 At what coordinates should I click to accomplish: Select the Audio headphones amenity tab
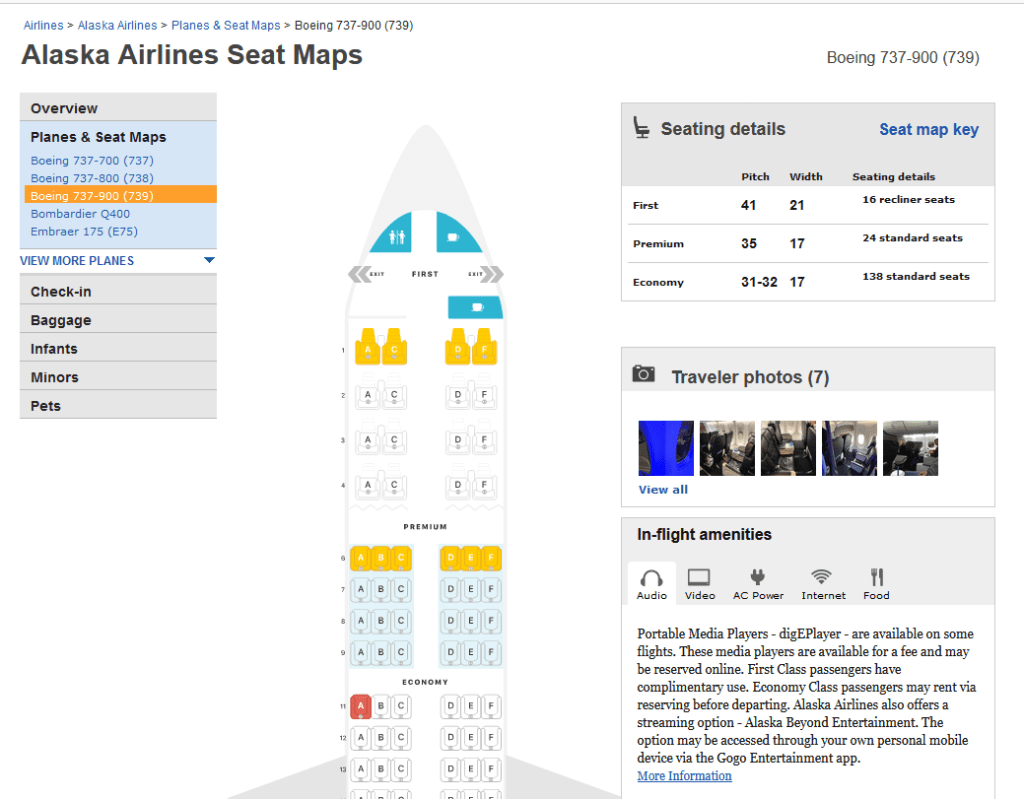(652, 583)
